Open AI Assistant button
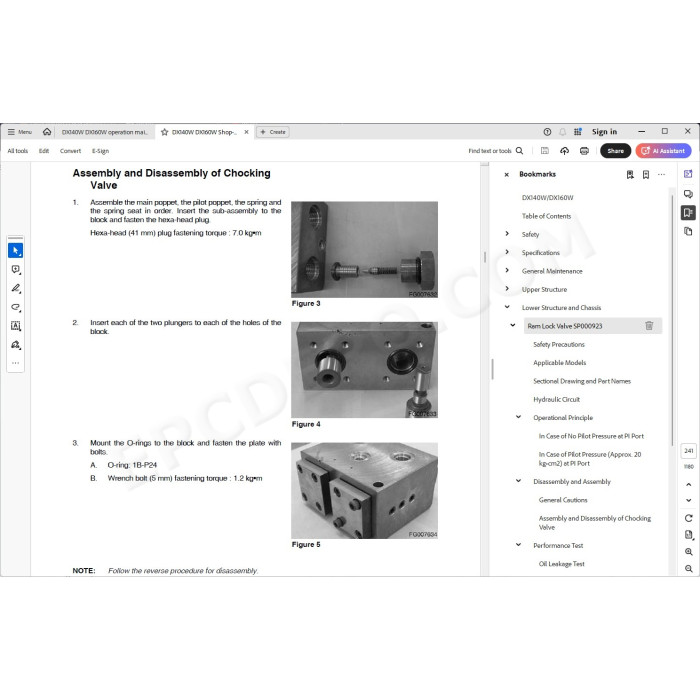Image resolution: width=700 pixels, height=700 pixels. (x=663, y=151)
